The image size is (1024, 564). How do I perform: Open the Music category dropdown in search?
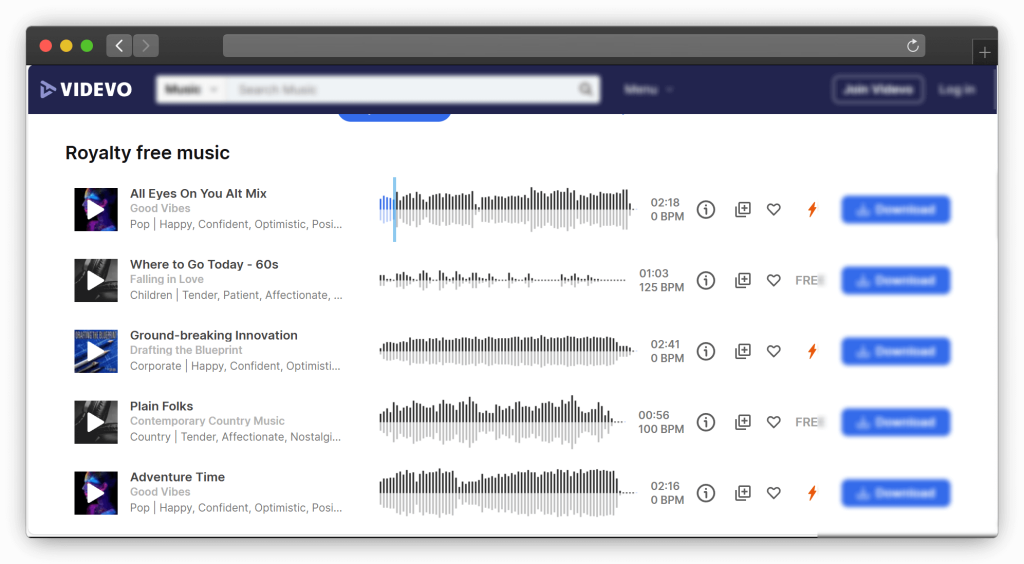190,90
